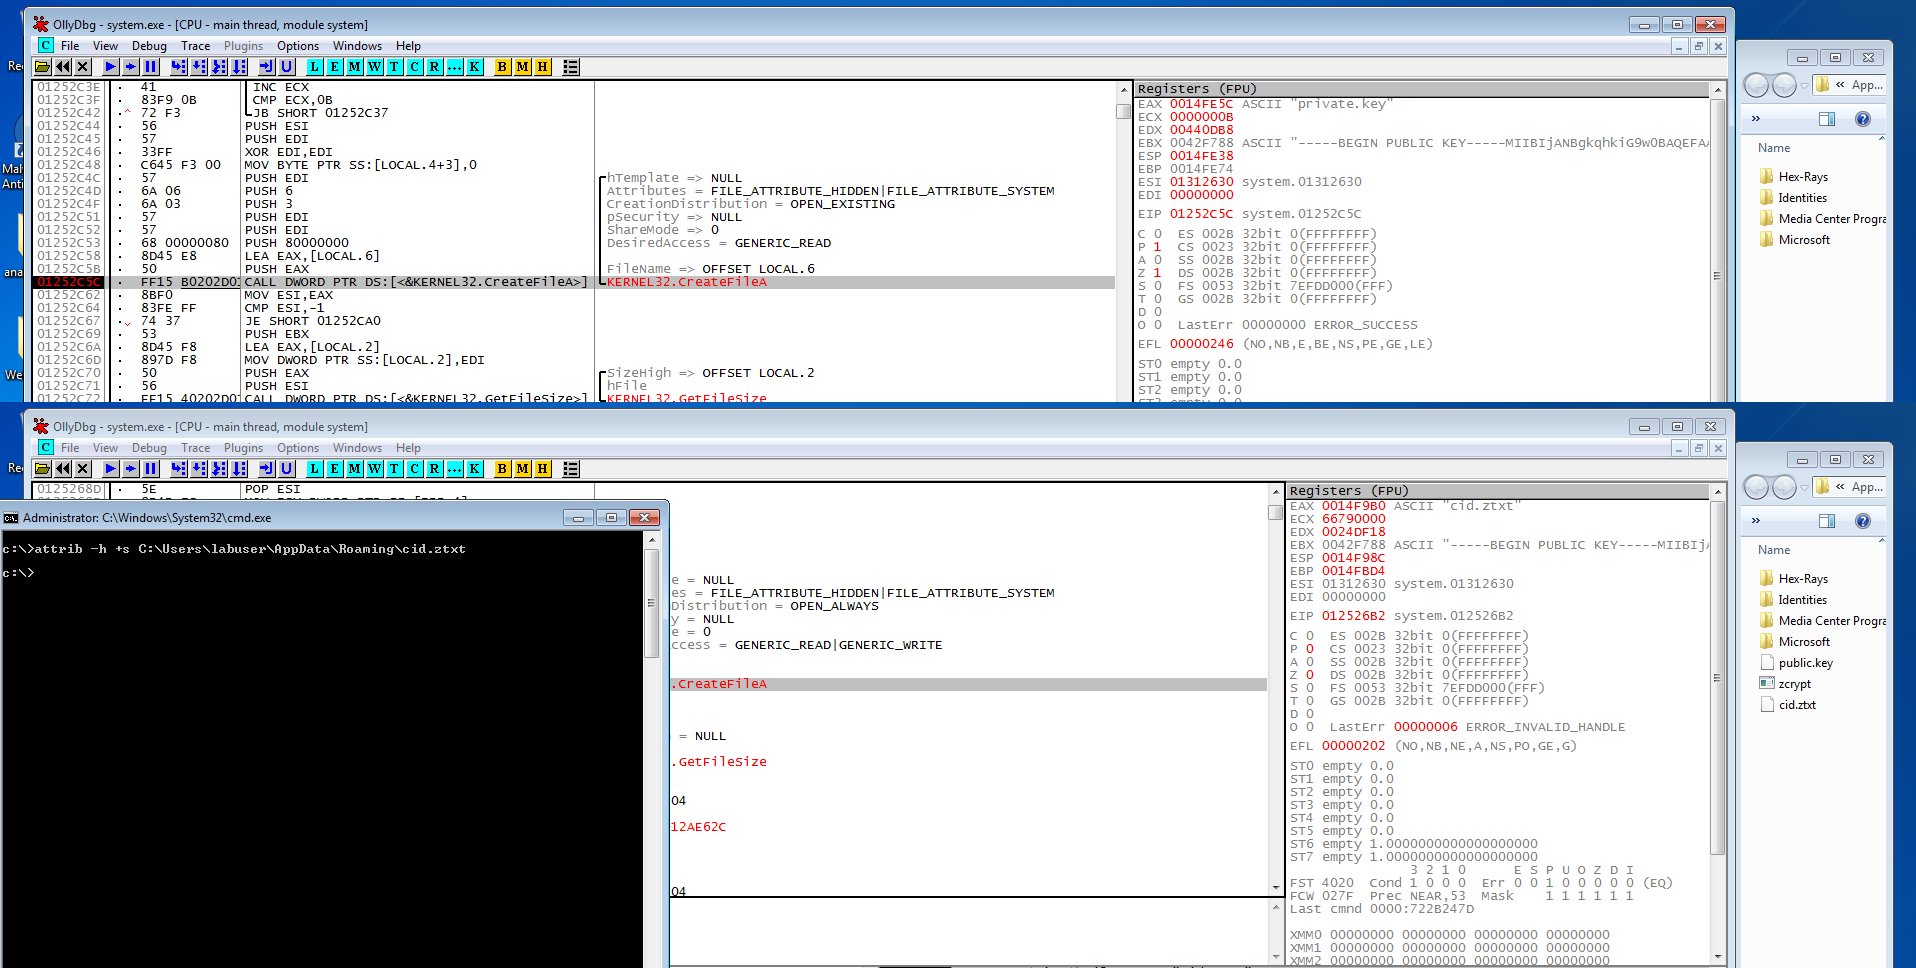Click Step into icon in top OllyDbg toolbar
Screen dimensions: 1916x968
(178, 67)
